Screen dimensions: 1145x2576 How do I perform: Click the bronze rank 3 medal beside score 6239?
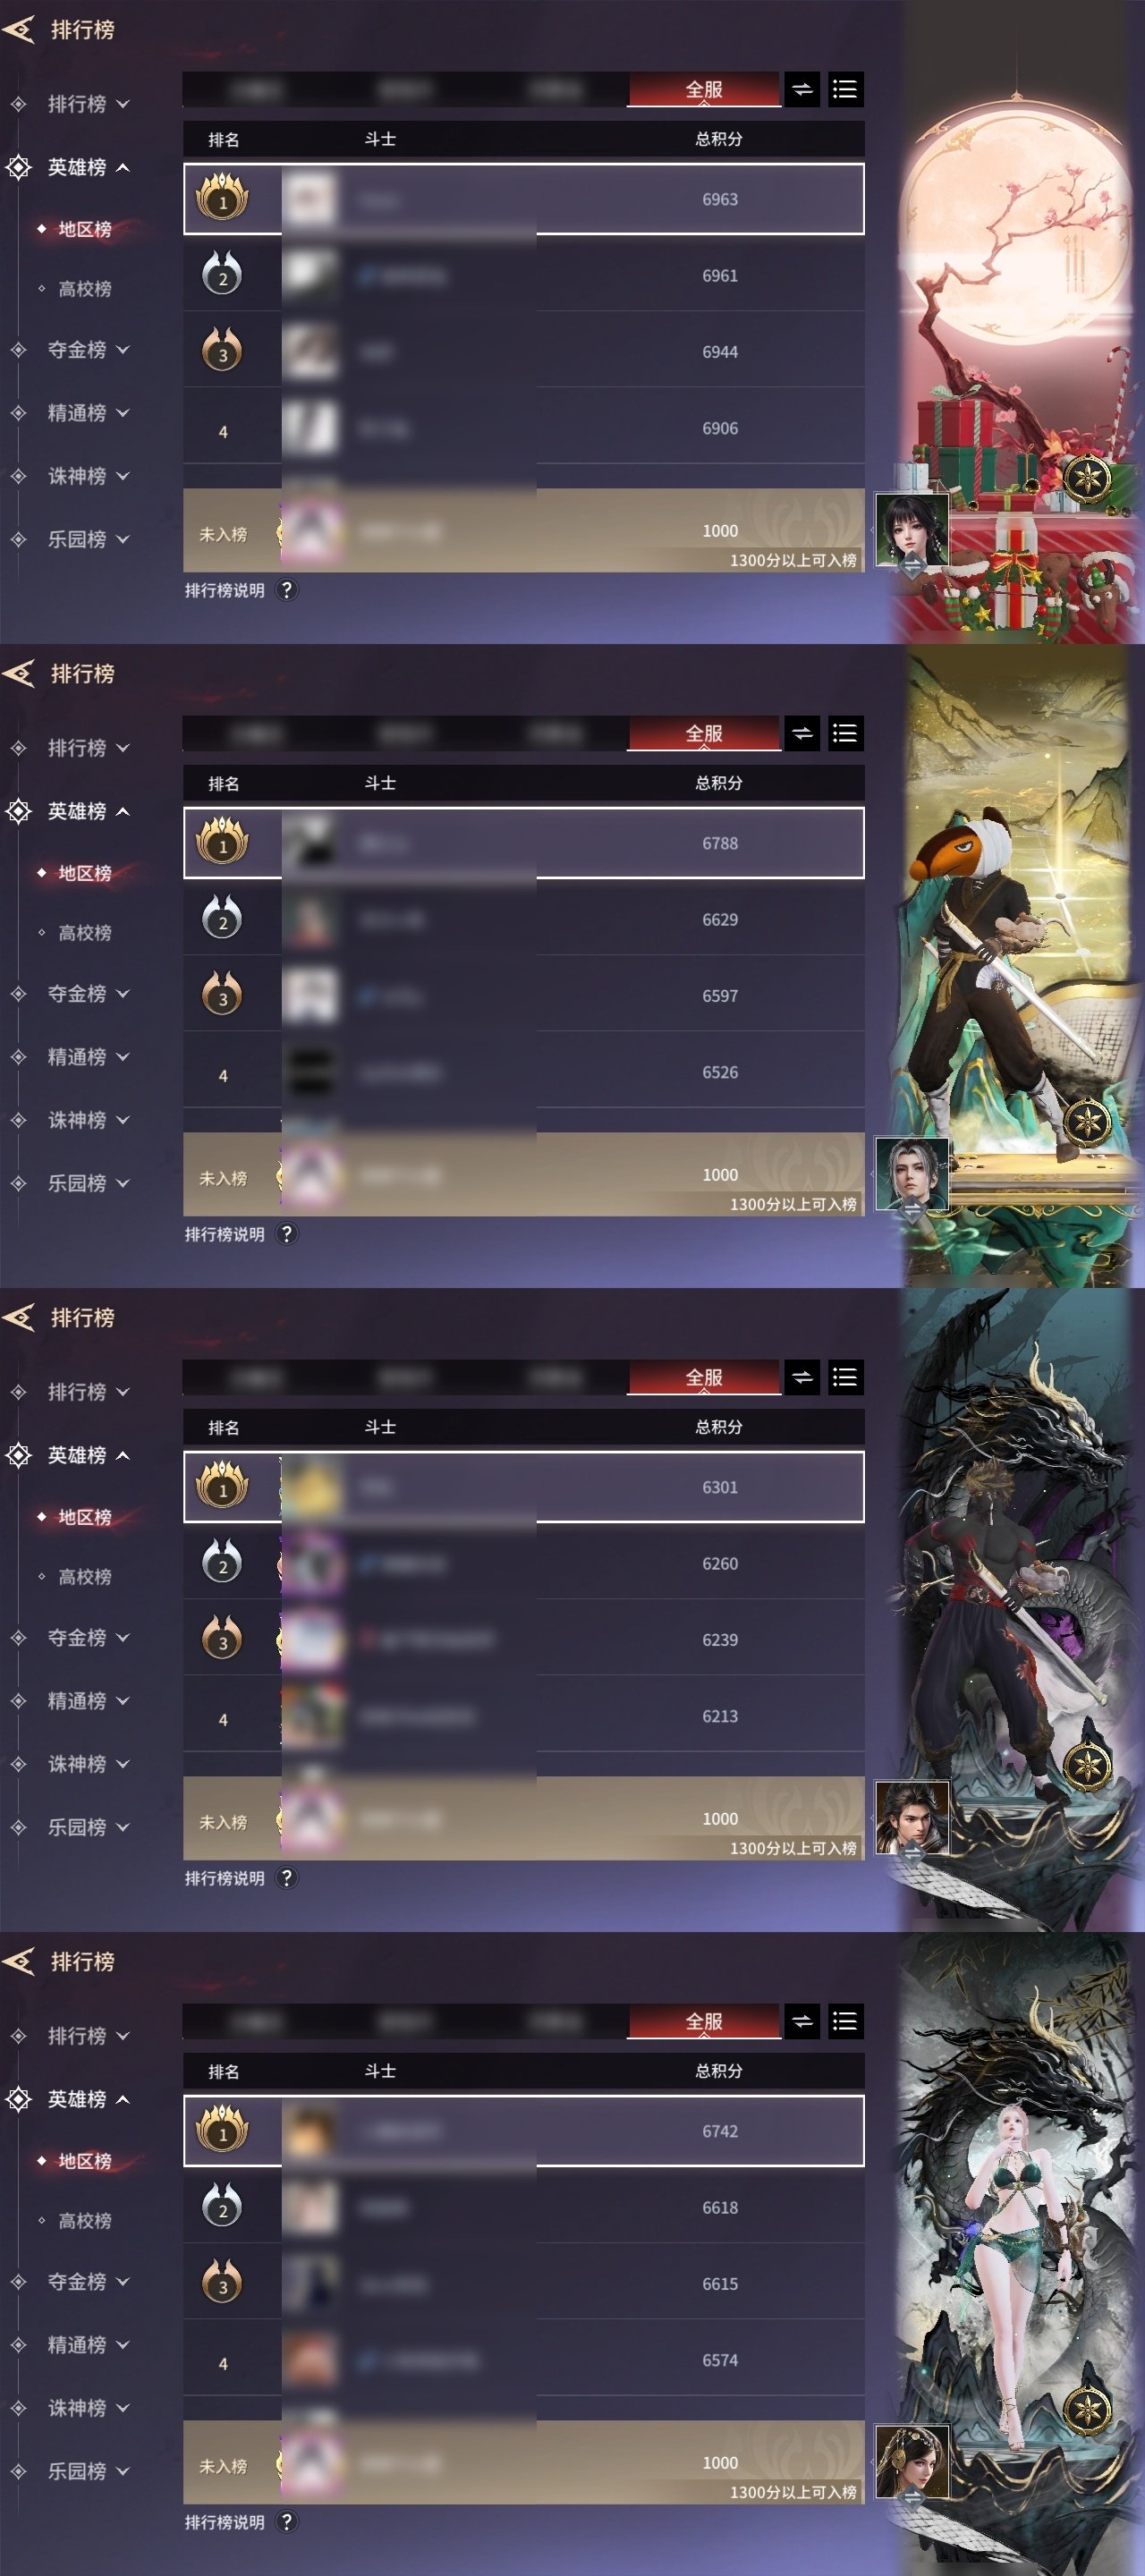pos(222,1639)
